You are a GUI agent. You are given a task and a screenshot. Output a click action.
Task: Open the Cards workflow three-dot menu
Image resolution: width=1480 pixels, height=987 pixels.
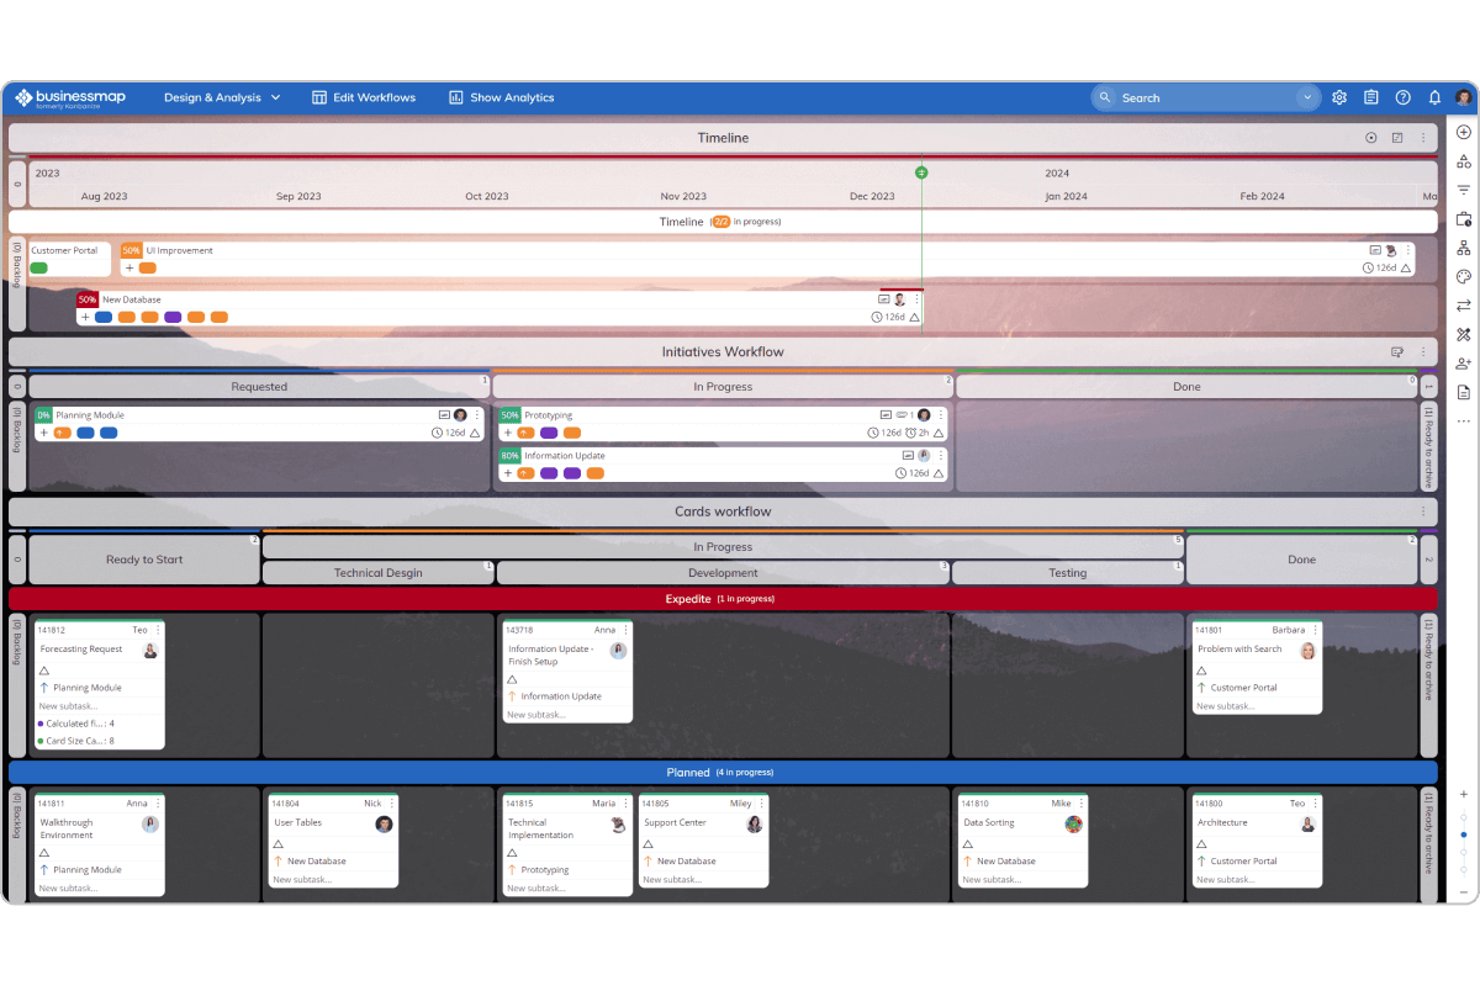(x=1423, y=512)
